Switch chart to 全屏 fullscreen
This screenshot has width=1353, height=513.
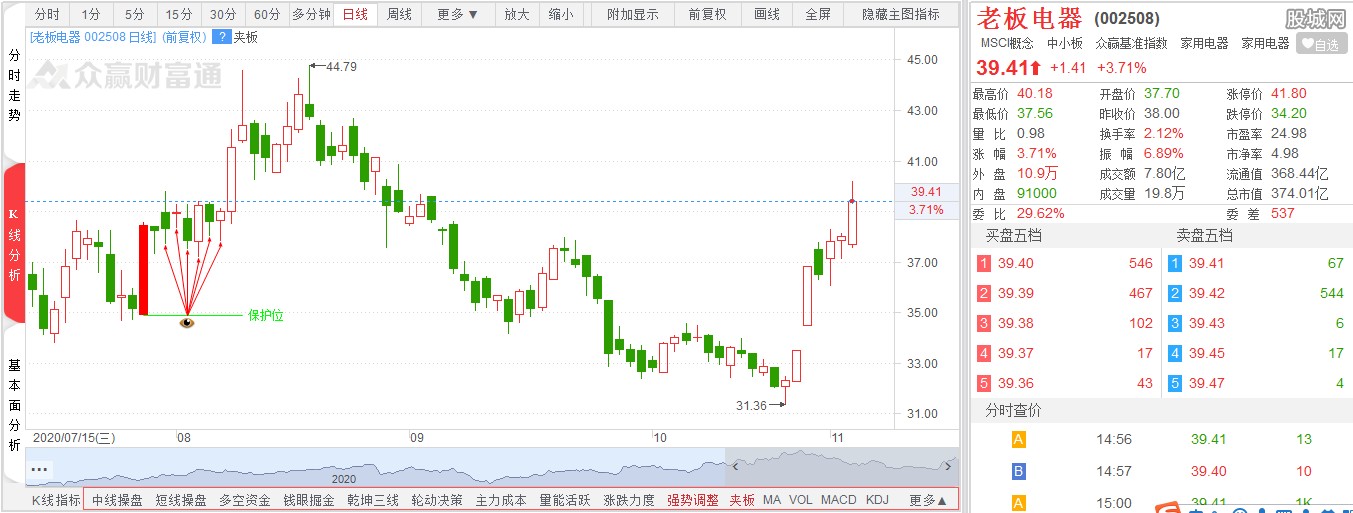[817, 14]
